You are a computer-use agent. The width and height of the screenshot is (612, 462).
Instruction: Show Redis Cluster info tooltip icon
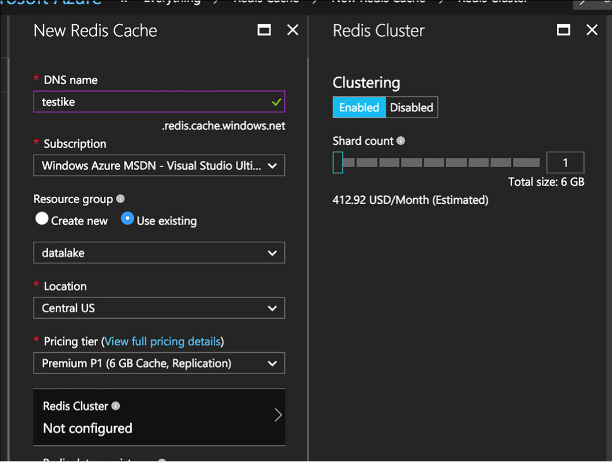[116, 406]
